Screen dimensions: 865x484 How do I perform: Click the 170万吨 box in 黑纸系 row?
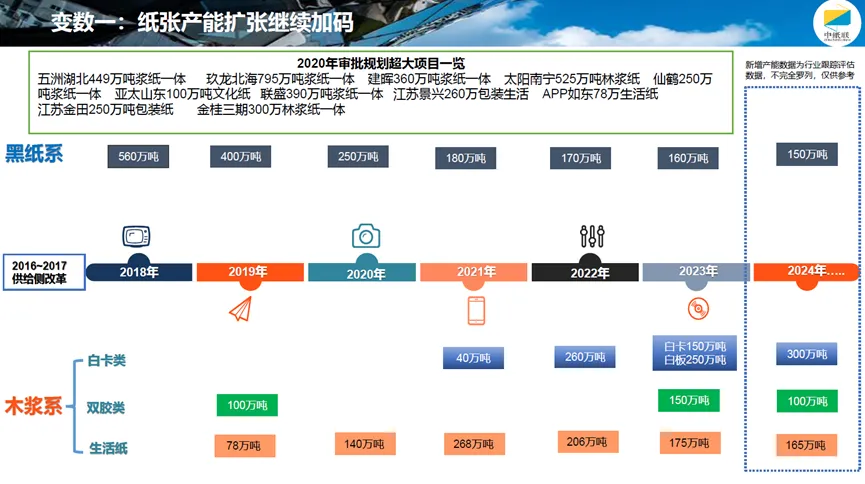(x=580, y=158)
